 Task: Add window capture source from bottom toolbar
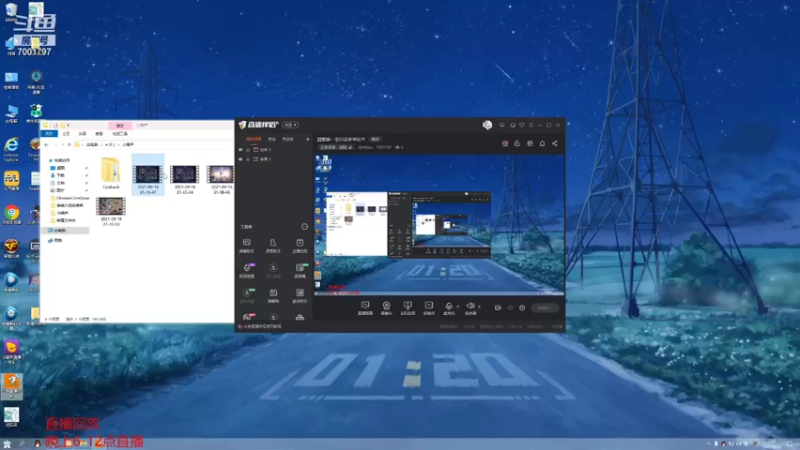(x=407, y=308)
